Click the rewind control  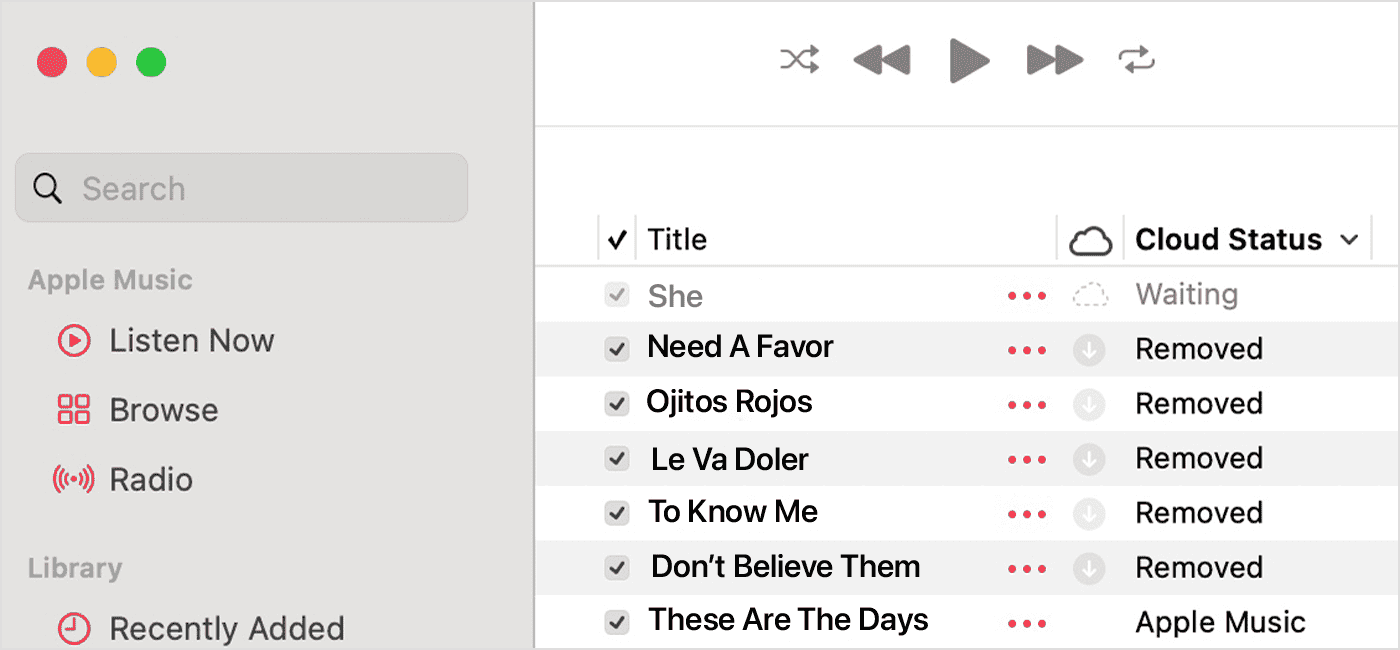[880, 59]
